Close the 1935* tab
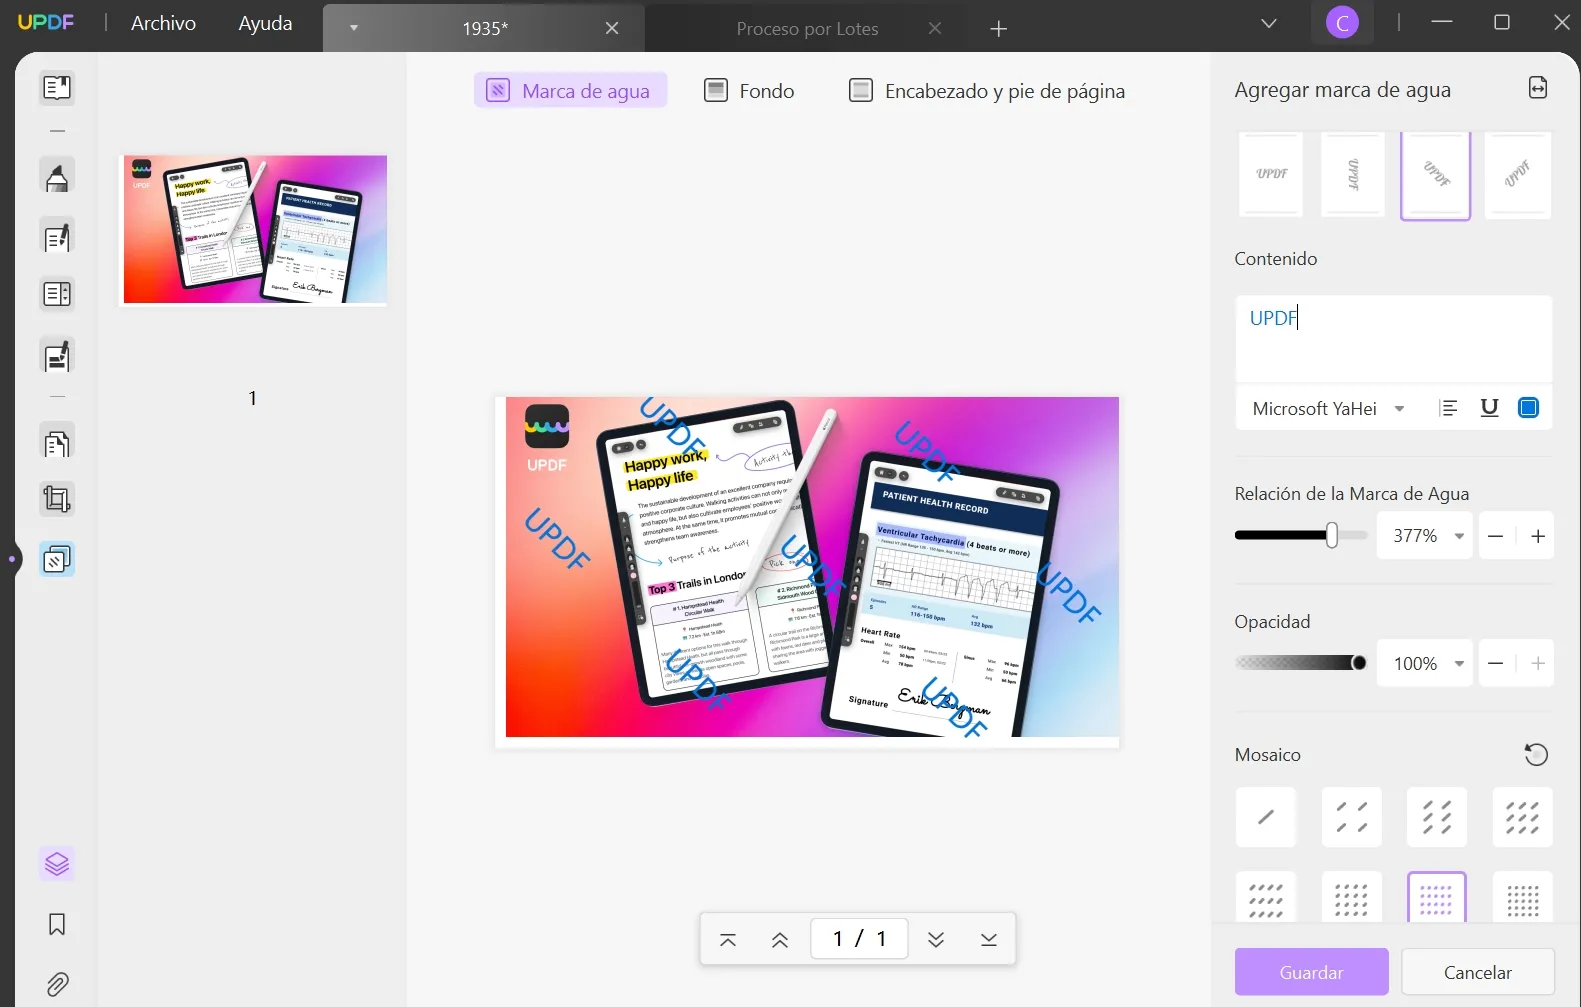Viewport: 1581px width, 1007px height. [x=612, y=29]
